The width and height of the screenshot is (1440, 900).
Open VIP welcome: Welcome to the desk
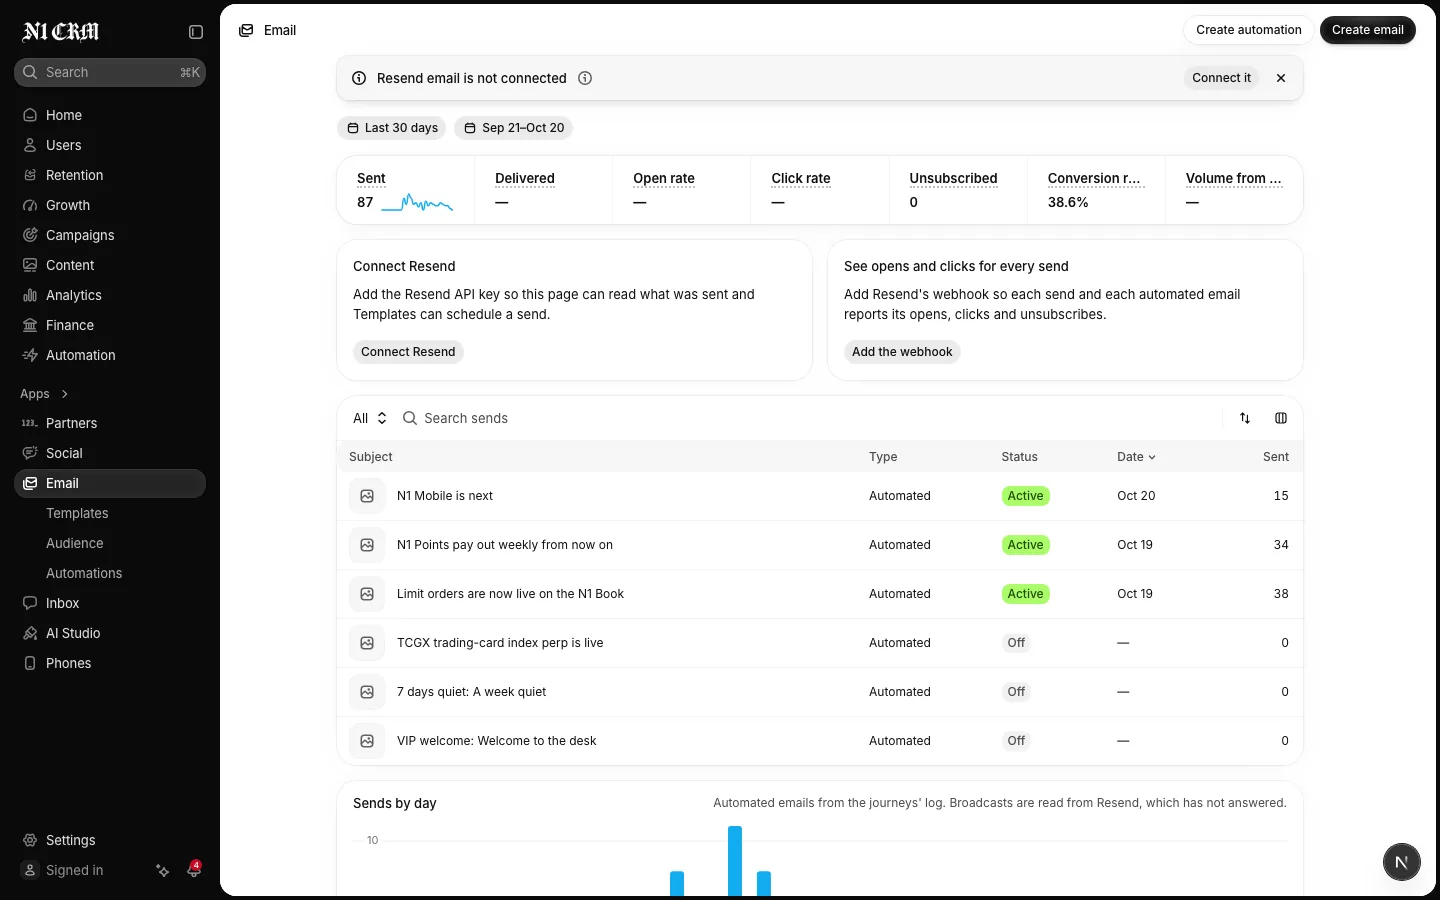[x=820, y=741]
